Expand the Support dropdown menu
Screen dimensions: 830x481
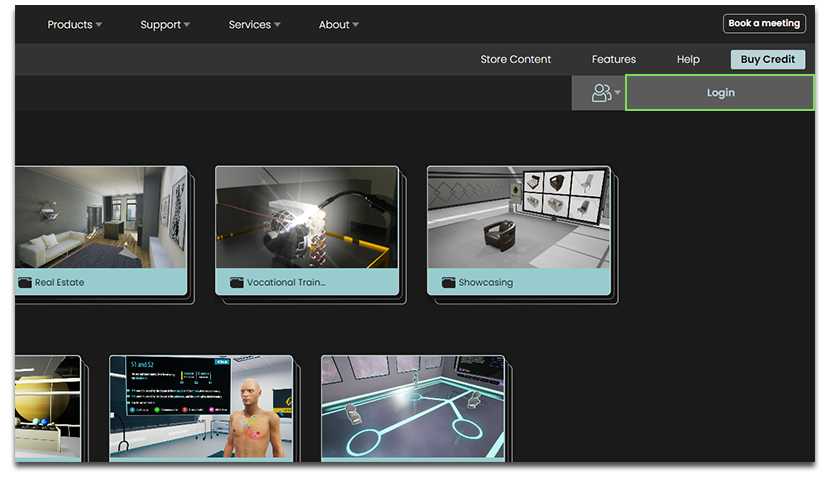165,25
